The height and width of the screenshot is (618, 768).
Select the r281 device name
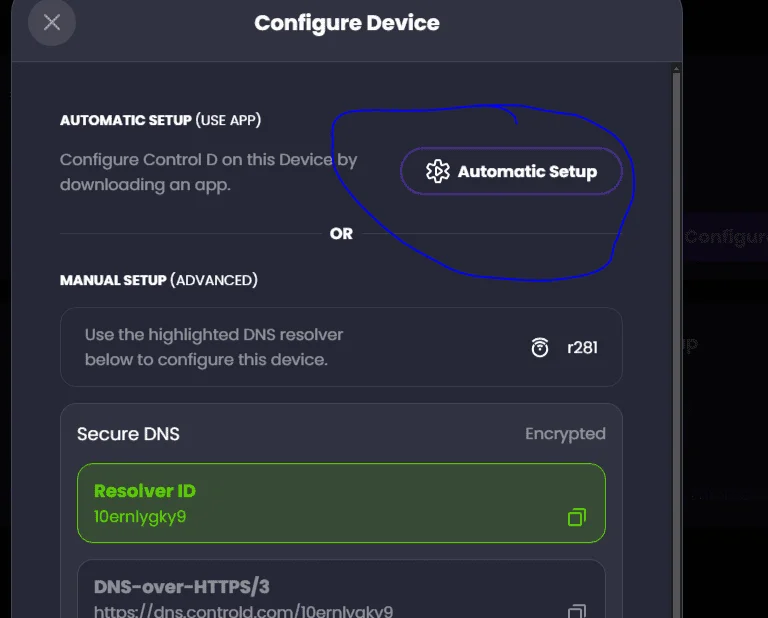(x=582, y=348)
